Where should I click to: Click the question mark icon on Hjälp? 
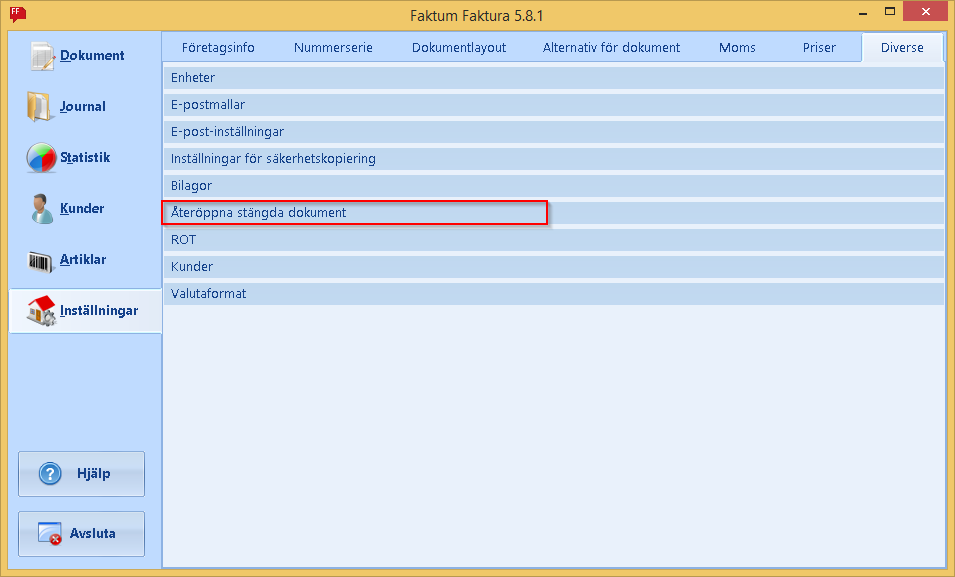coord(50,473)
